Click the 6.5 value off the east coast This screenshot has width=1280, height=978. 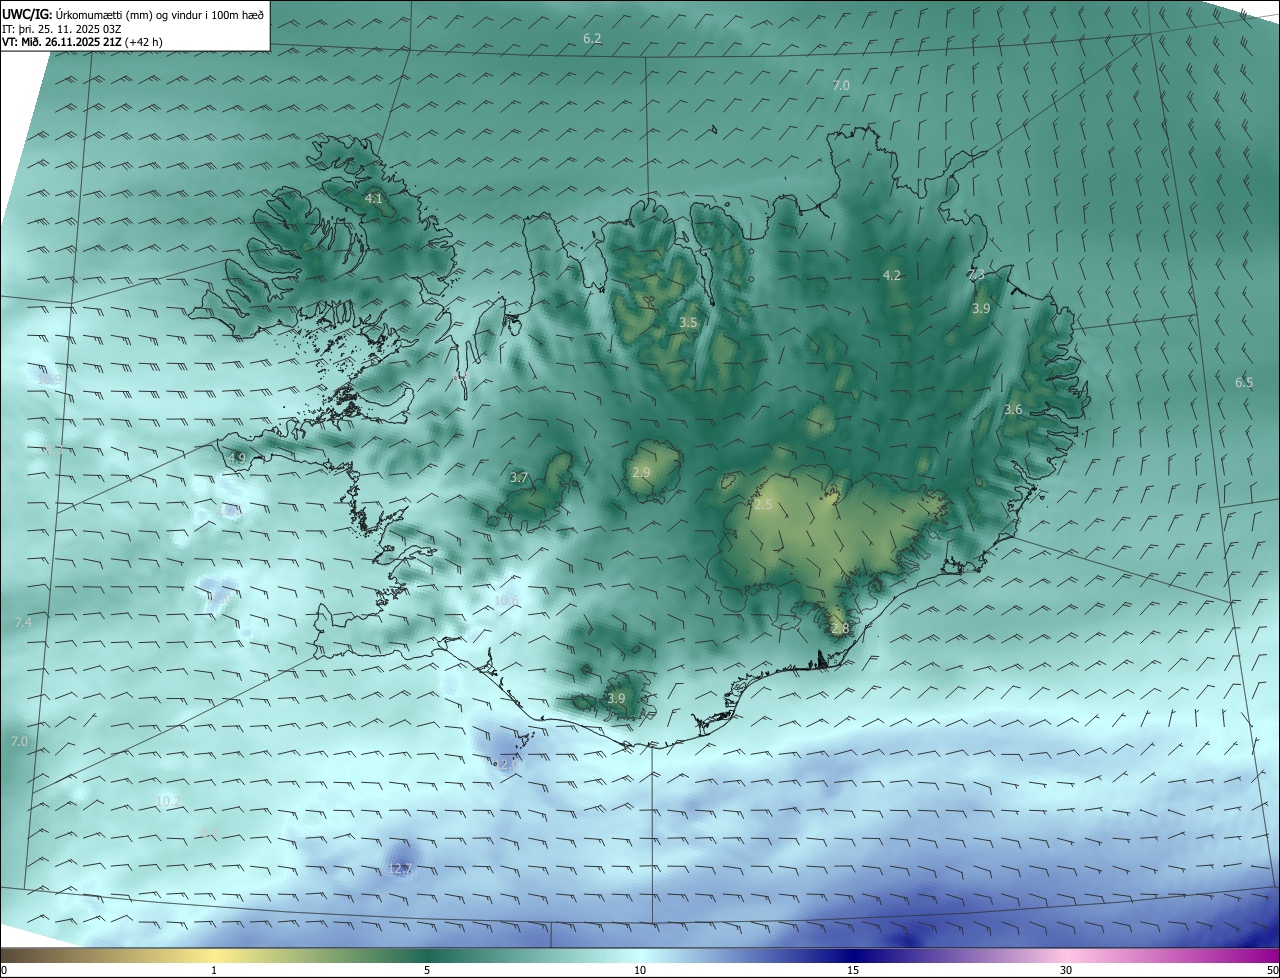pos(1244,383)
